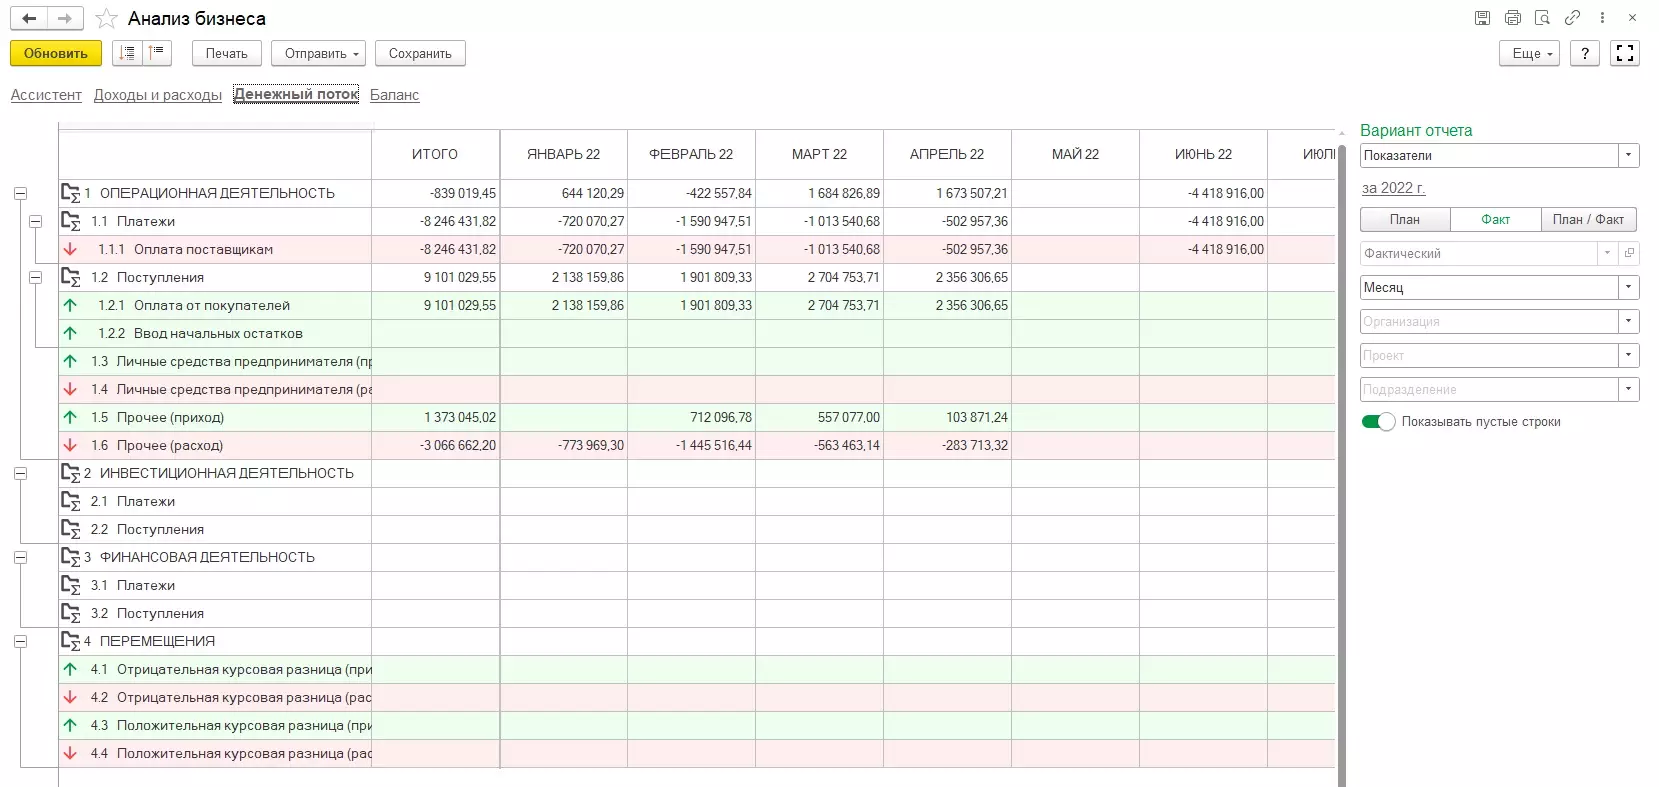Click the vertical scrollbar up arrow
Viewport: 1659px width, 787px height.
(1342, 132)
